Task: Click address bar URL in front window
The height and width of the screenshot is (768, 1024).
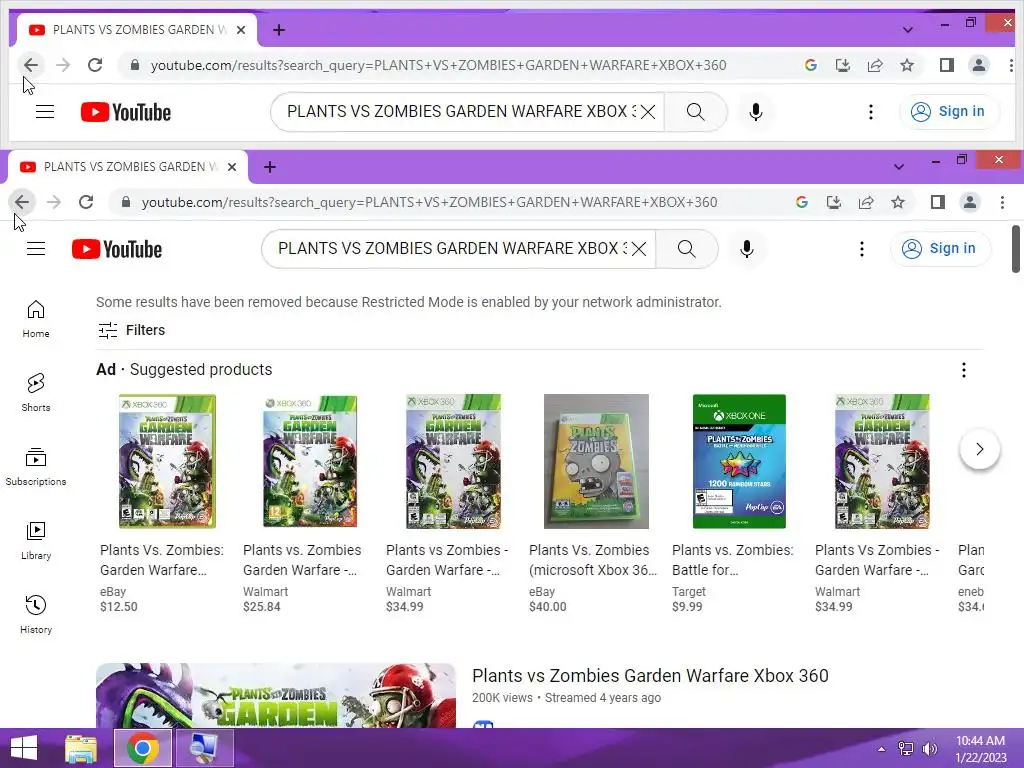Action: pyautogui.click(x=429, y=202)
